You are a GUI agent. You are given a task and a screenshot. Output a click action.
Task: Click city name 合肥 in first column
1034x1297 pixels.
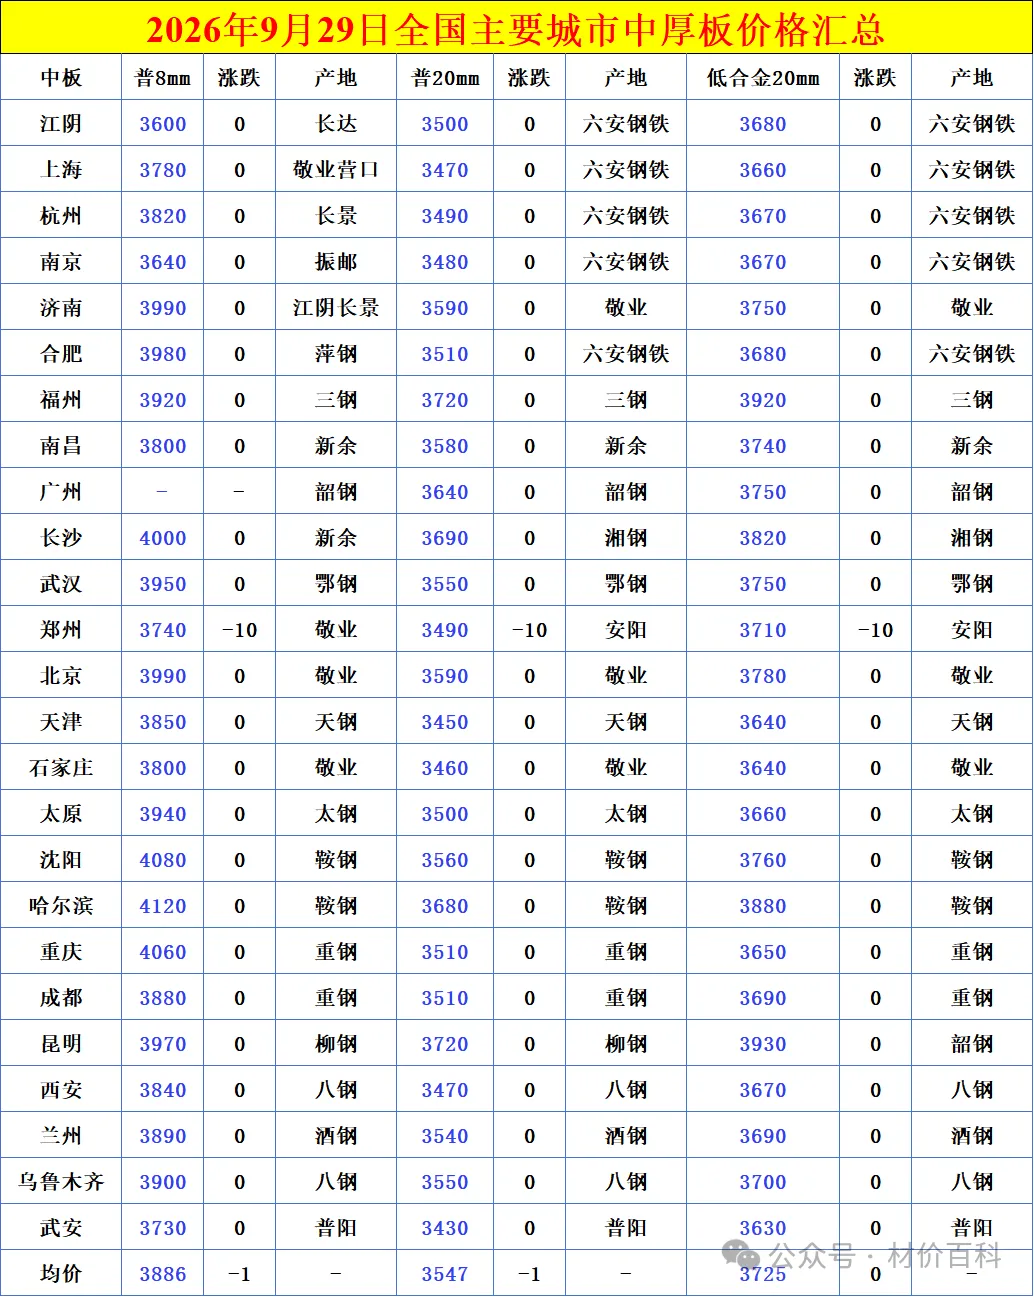[61, 354]
